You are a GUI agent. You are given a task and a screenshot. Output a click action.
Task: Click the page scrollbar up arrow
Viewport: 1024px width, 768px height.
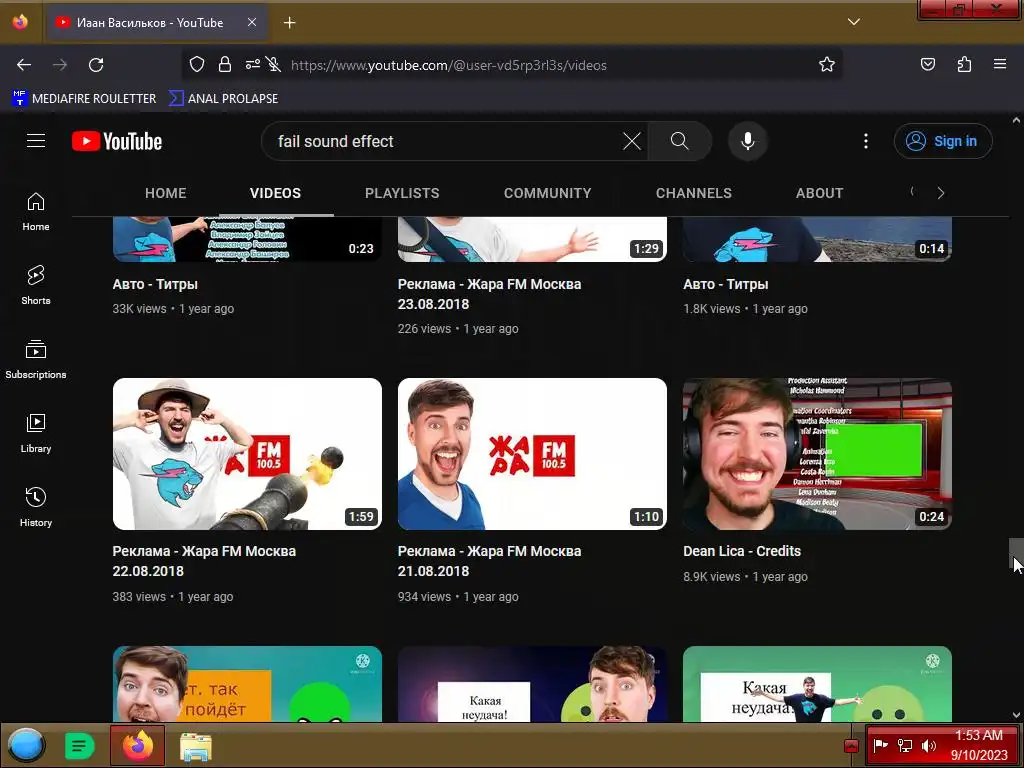[x=1016, y=120]
